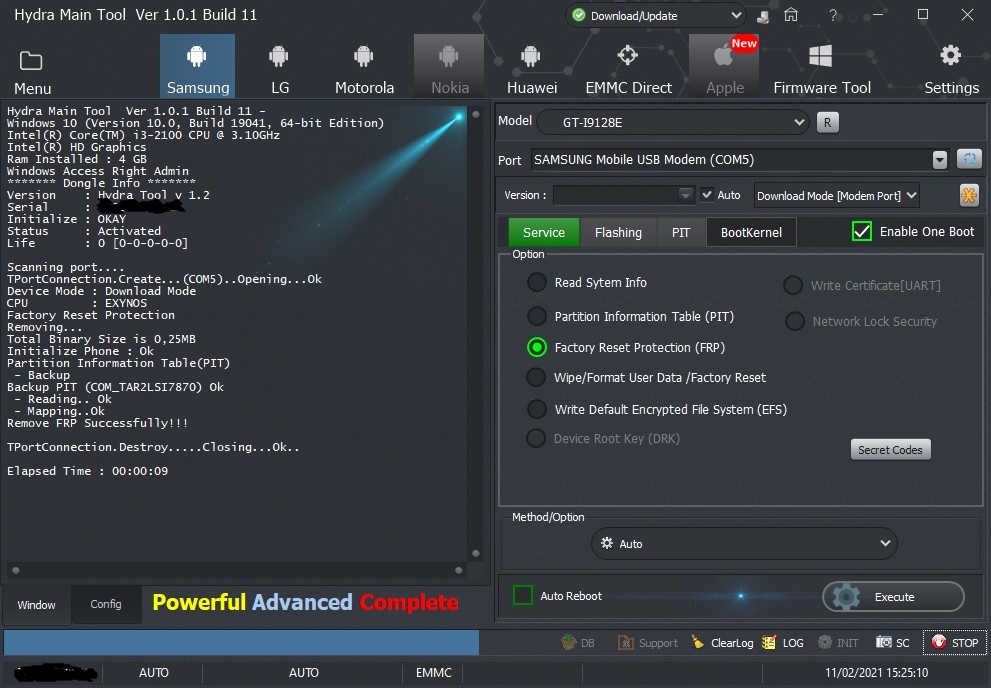Click the EMMC status bar entry
Screen dimensions: 991x688
tap(434, 673)
